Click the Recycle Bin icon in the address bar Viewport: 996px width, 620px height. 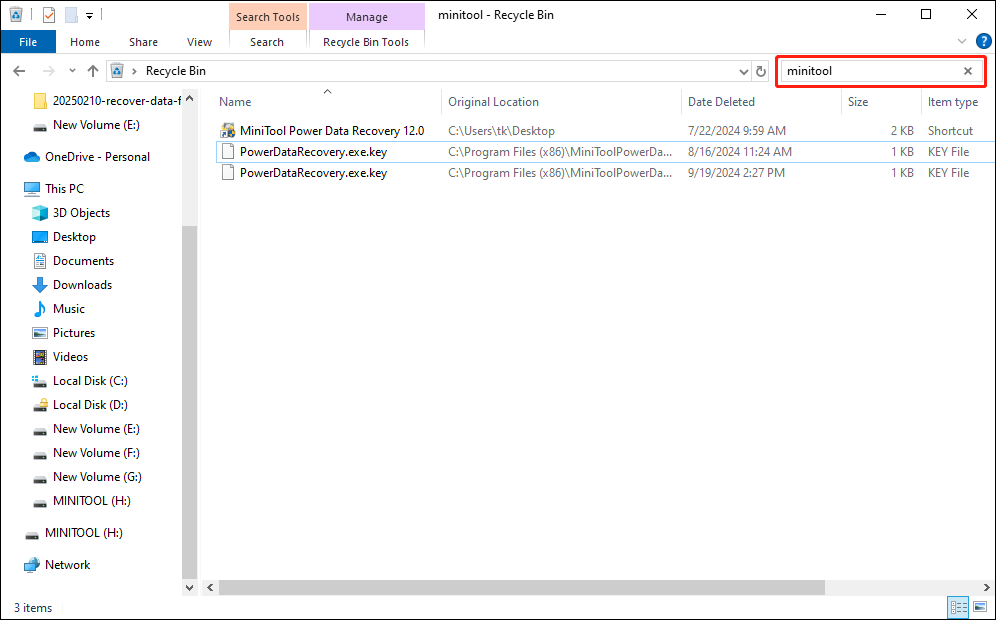tap(117, 71)
